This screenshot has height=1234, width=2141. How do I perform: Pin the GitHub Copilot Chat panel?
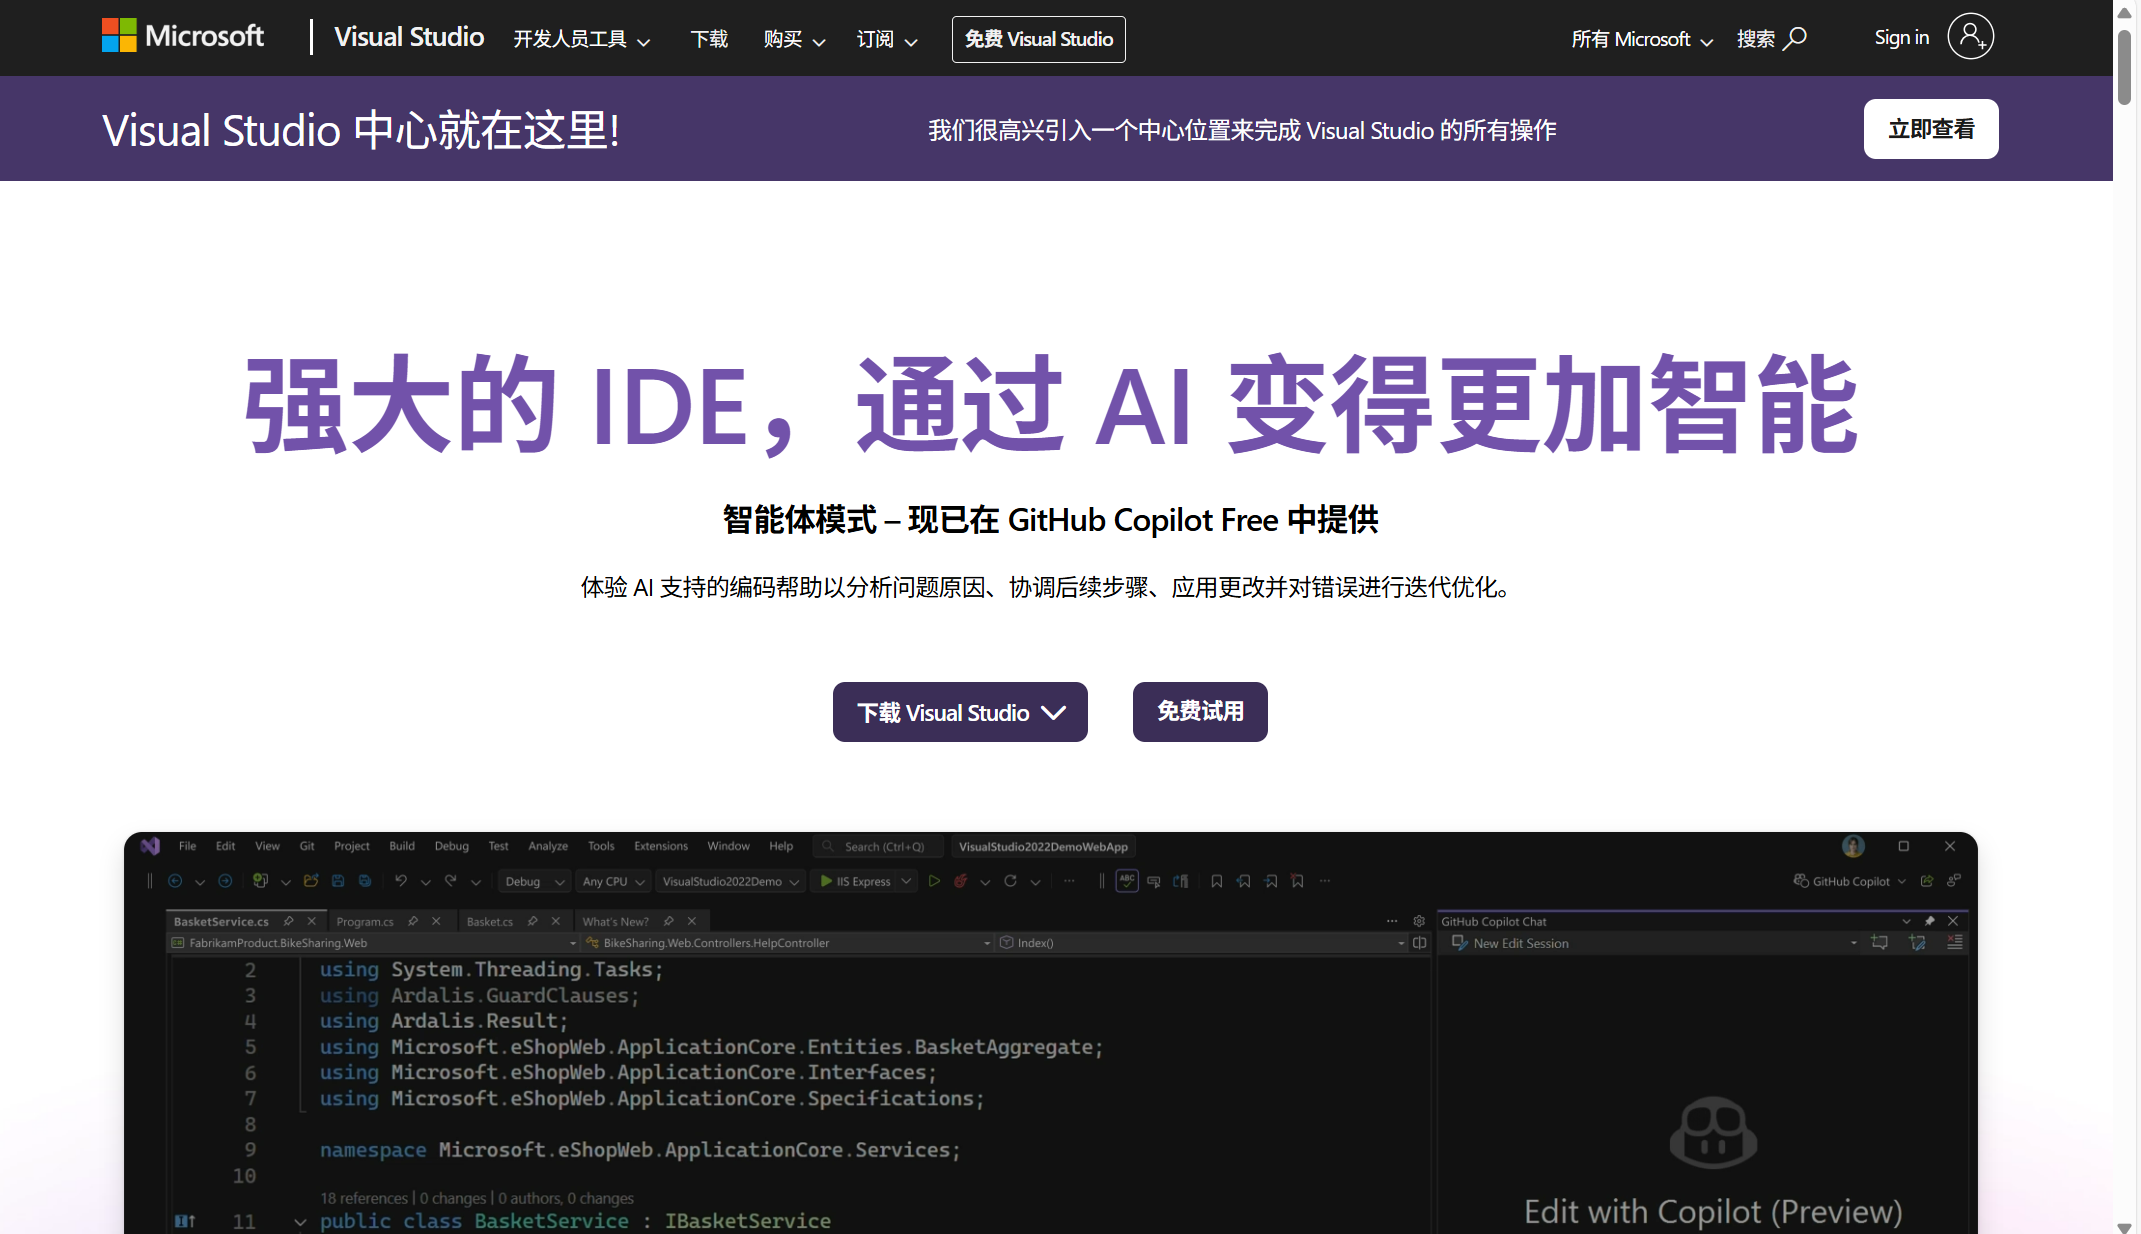(x=1929, y=920)
